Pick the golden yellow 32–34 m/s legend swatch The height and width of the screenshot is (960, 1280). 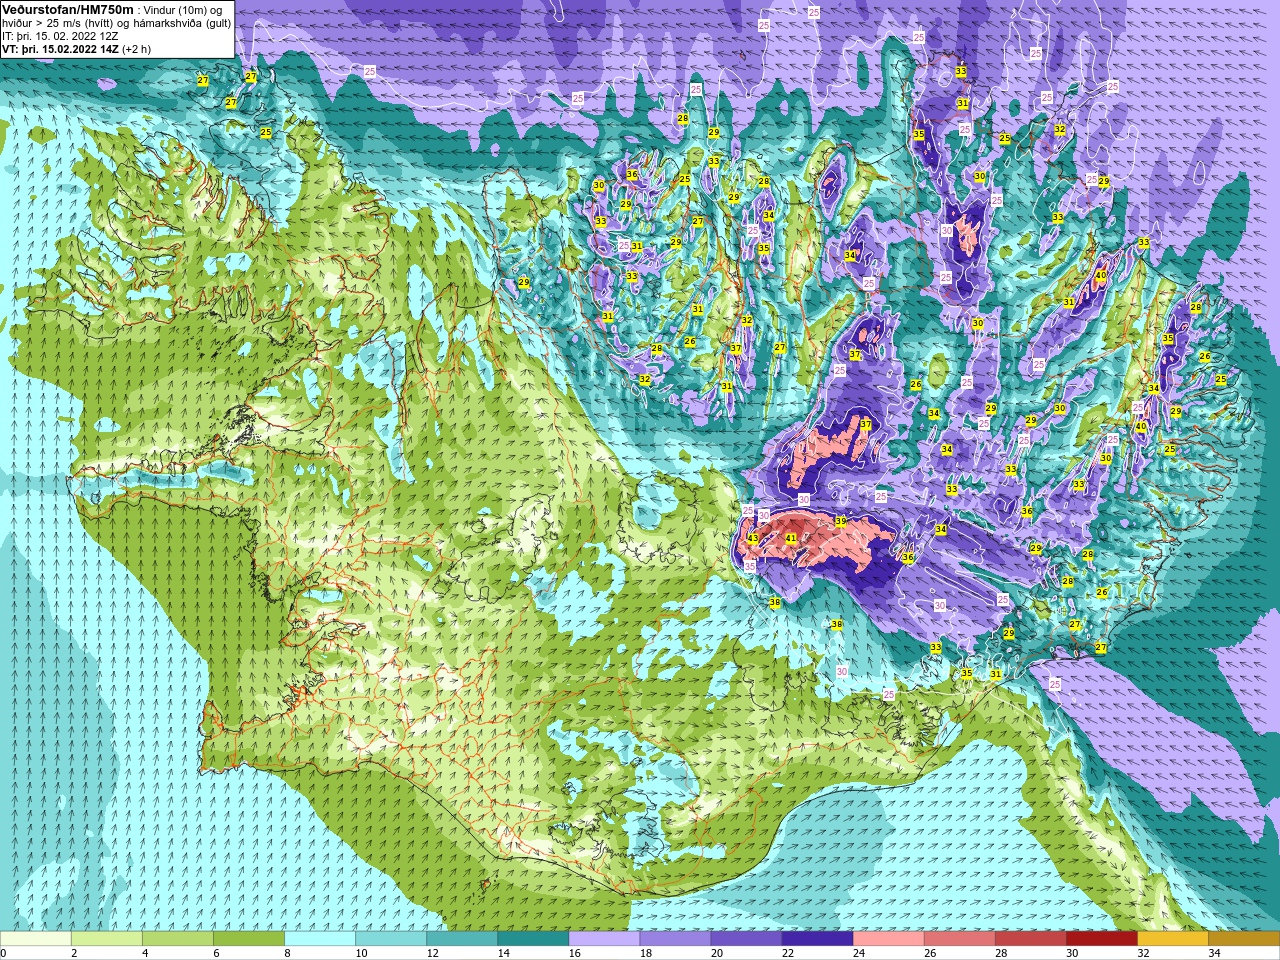pyautogui.click(x=1172, y=939)
